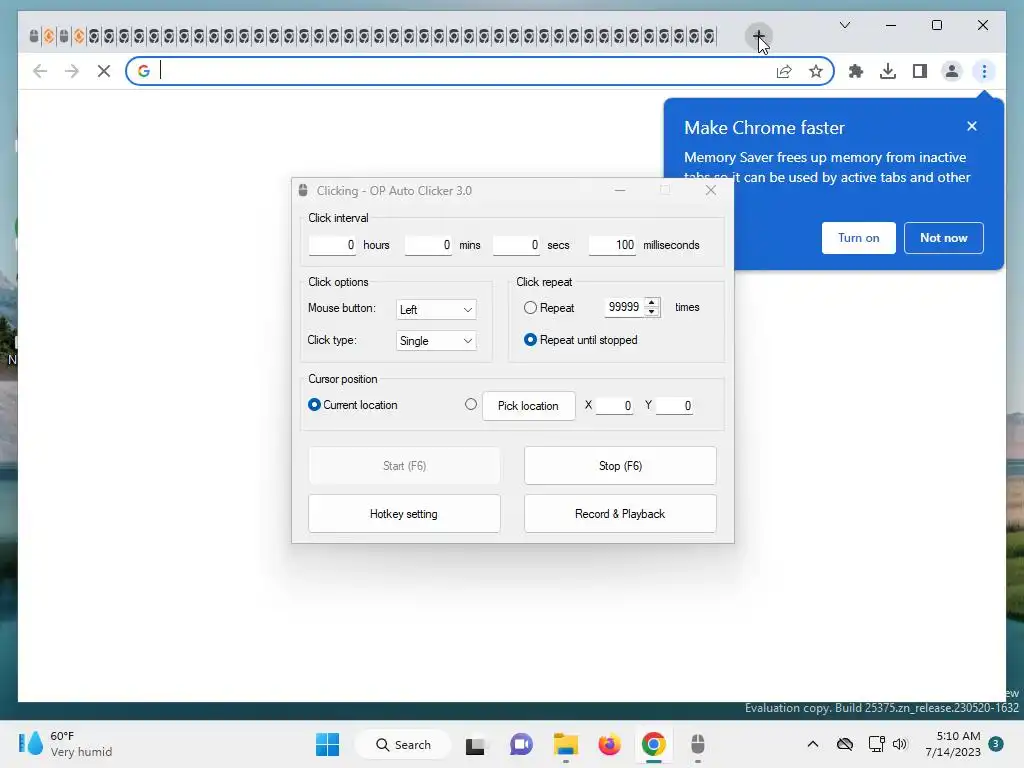The height and width of the screenshot is (768, 1024).
Task: Increase repeat count with up arrow
Action: coord(651,302)
